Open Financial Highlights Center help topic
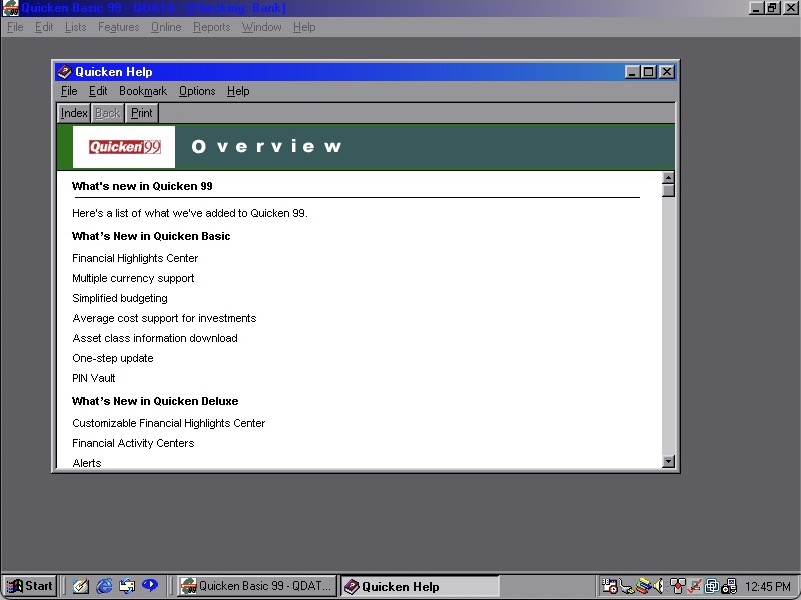Screen dimensions: 801x600 click(135, 258)
